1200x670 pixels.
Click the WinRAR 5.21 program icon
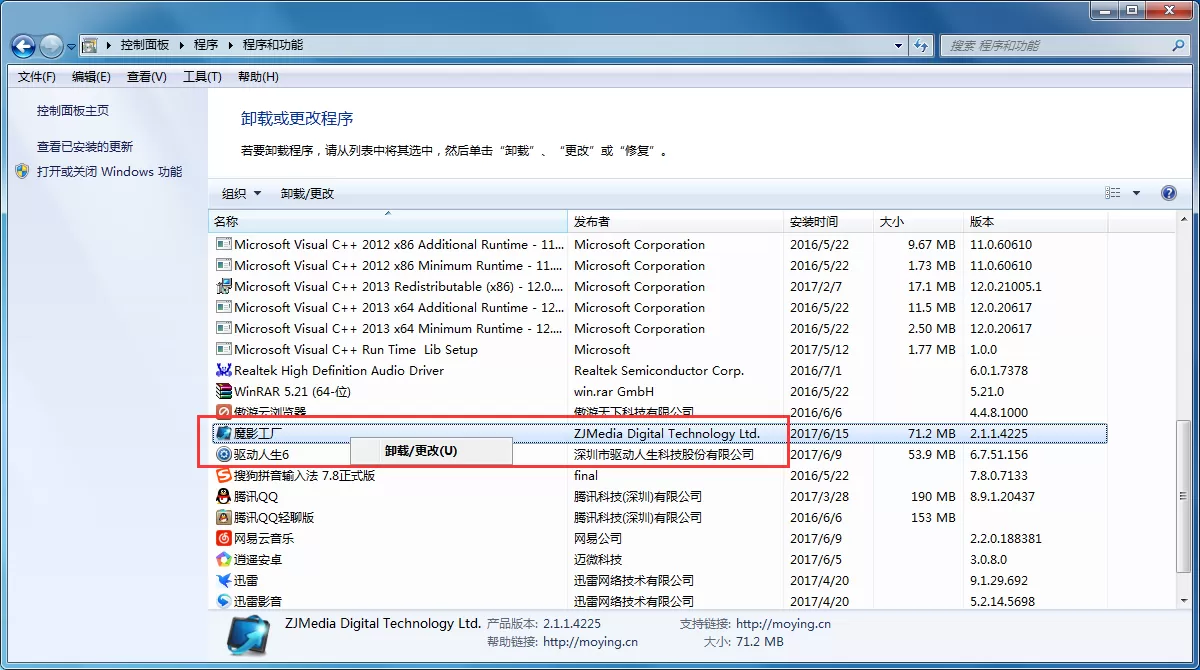point(224,392)
